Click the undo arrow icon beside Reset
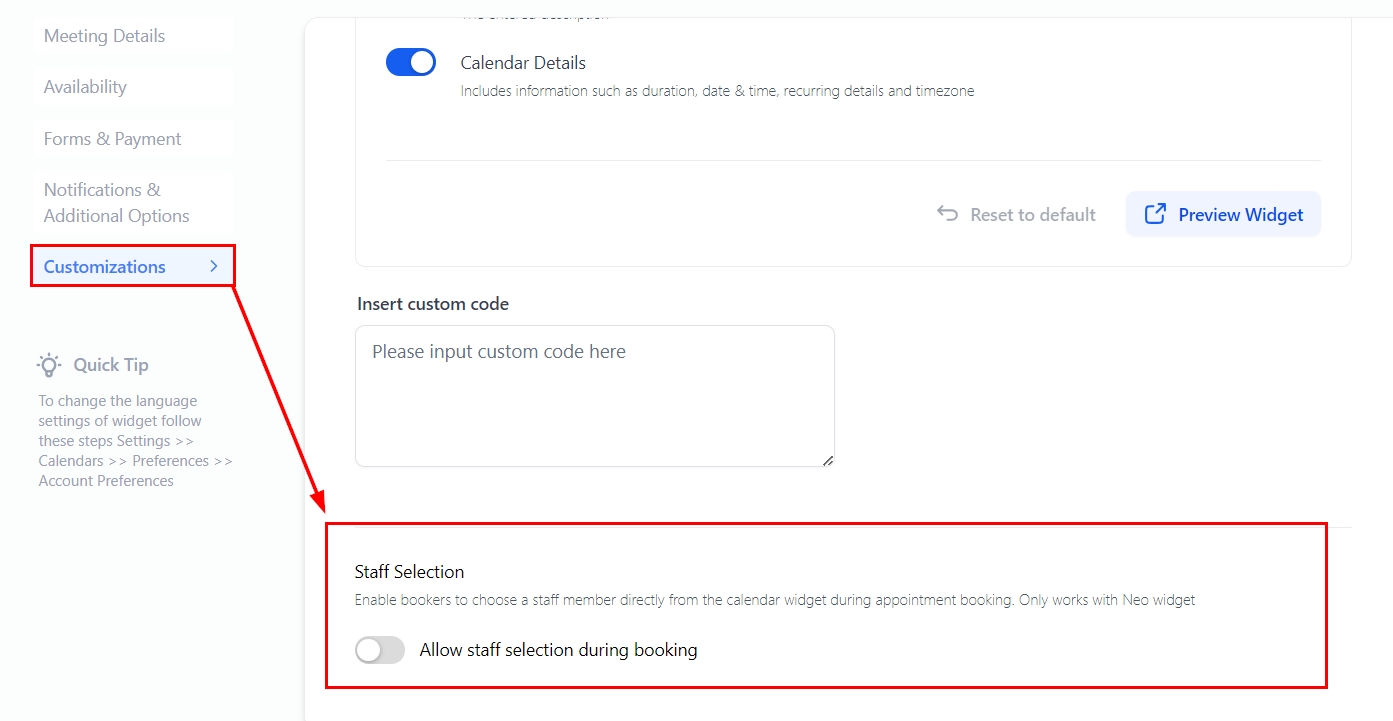This screenshot has width=1393, height=721. [947, 214]
